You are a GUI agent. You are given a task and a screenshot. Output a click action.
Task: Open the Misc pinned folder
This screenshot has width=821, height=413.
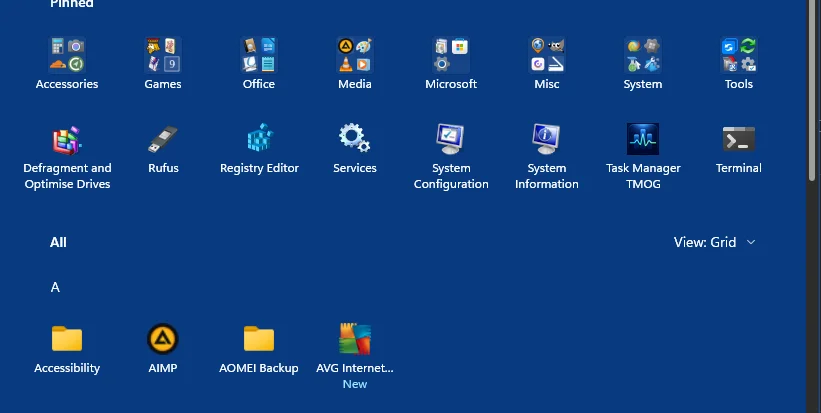547,64
